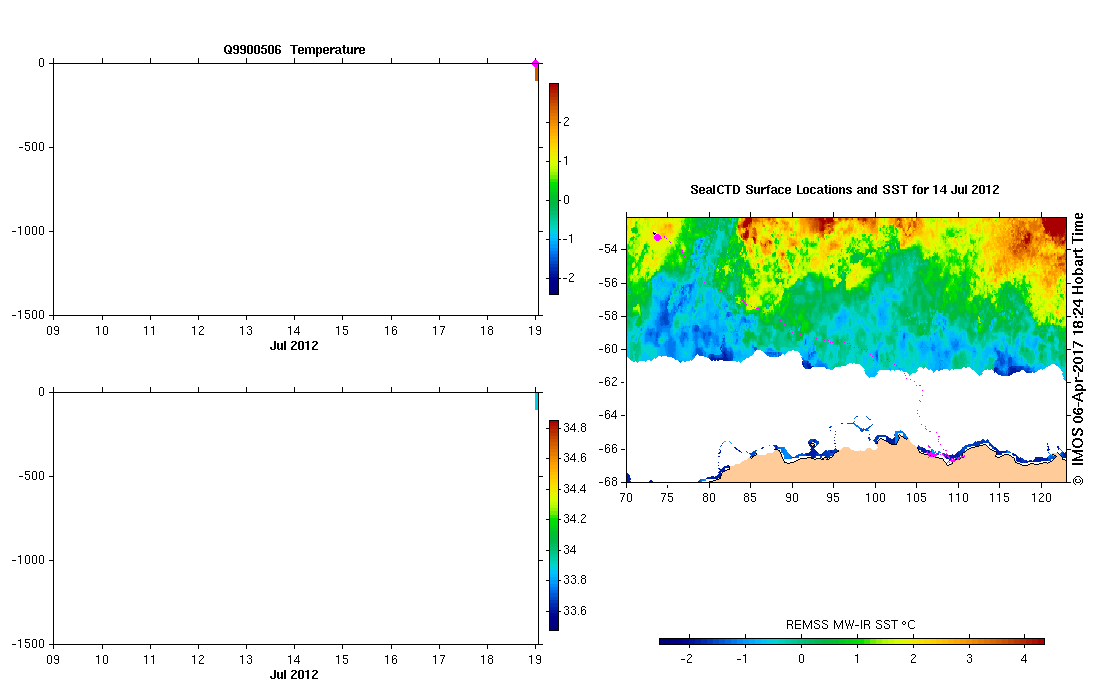Click the '4' tick on the SST color bar

1024,659
